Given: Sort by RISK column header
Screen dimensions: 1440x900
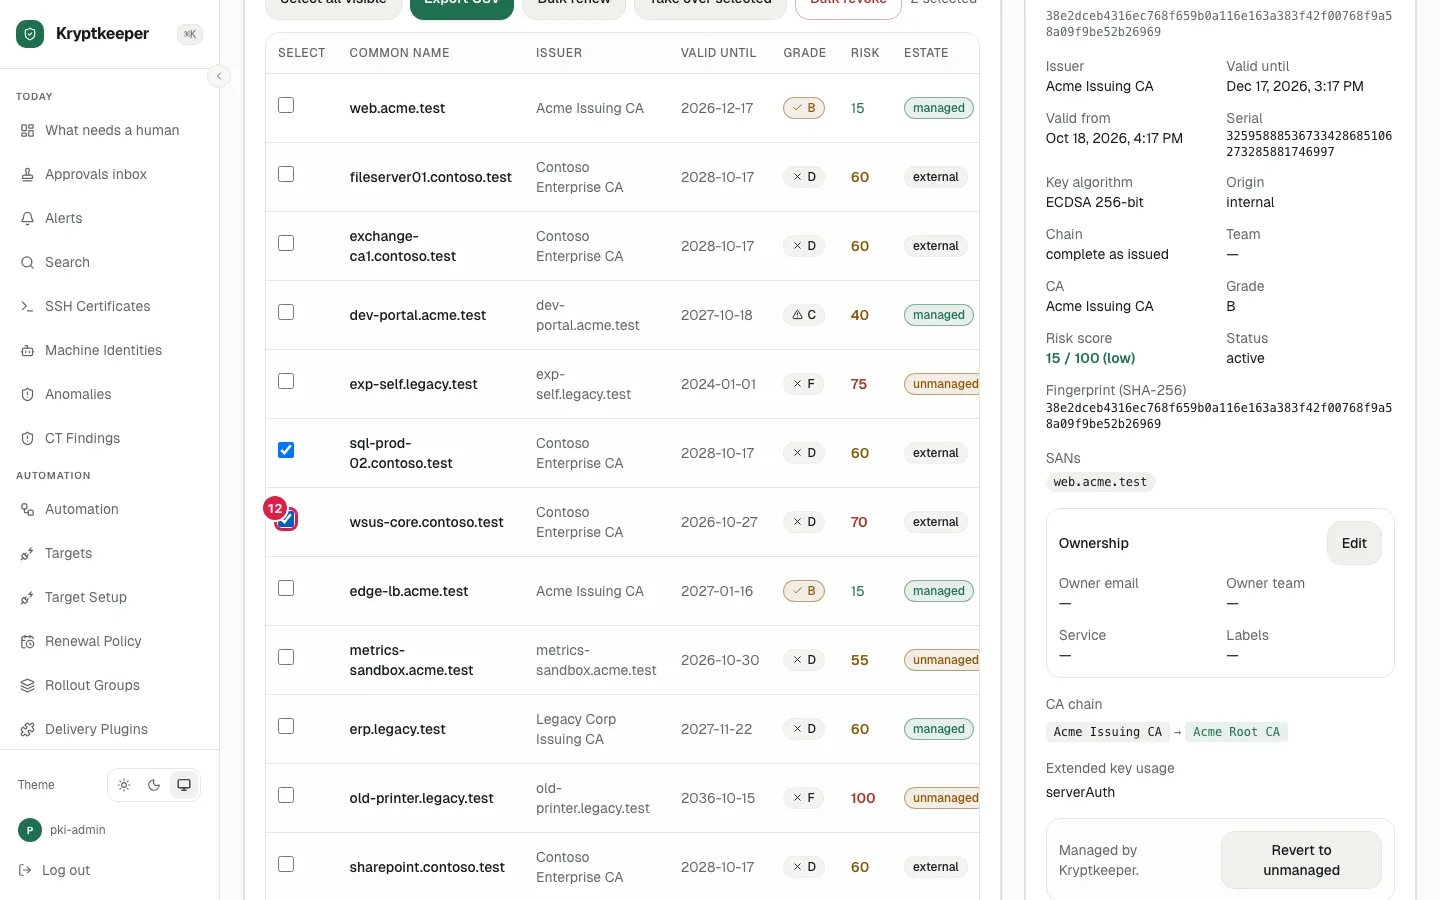Looking at the screenshot, I should click(865, 53).
